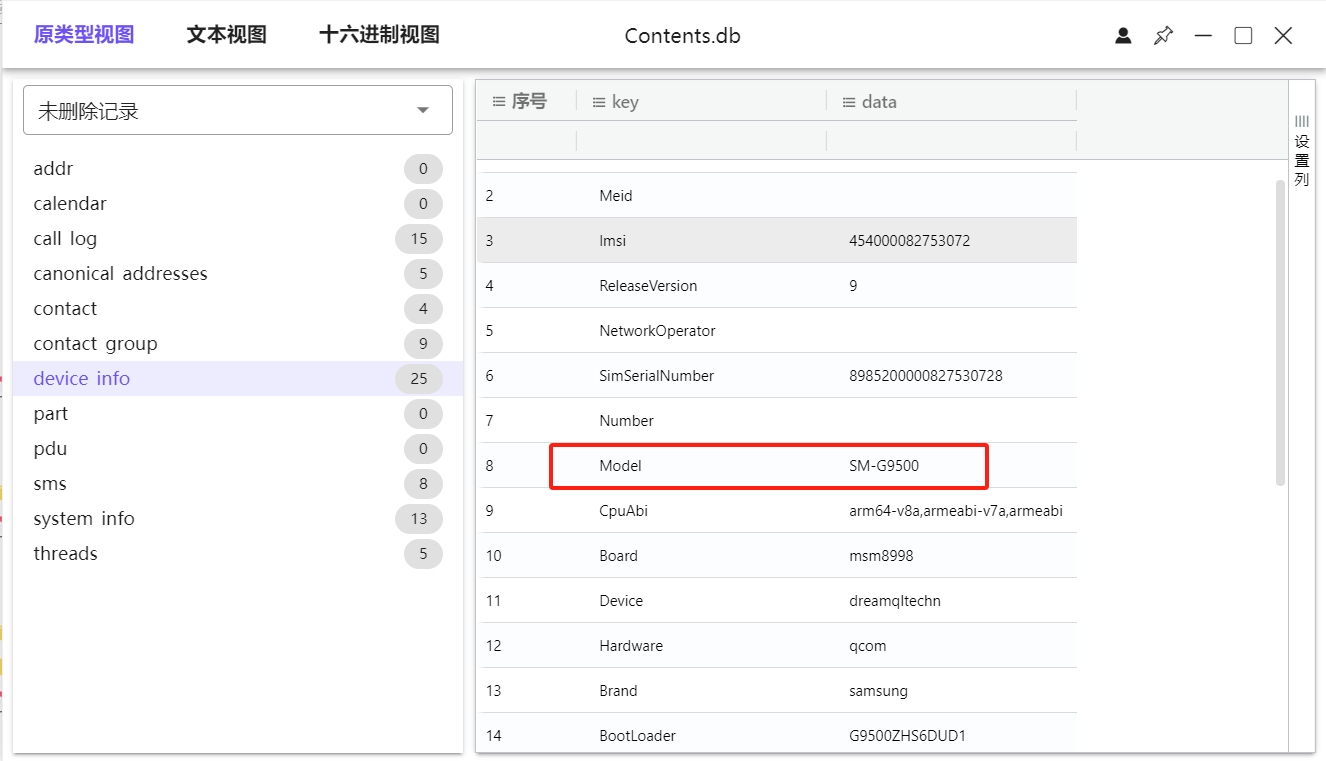Open the 序号 column menu icon
The image size is (1326, 761).
point(499,101)
